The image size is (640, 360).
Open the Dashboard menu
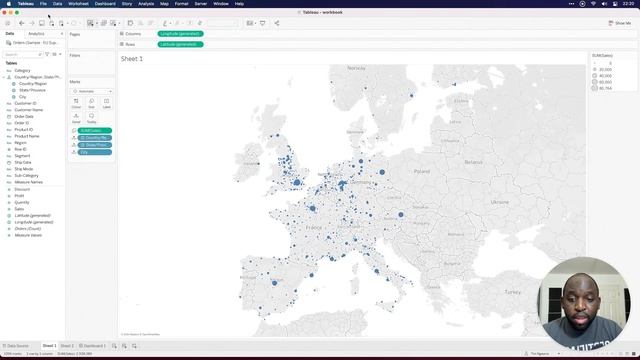pos(105,4)
